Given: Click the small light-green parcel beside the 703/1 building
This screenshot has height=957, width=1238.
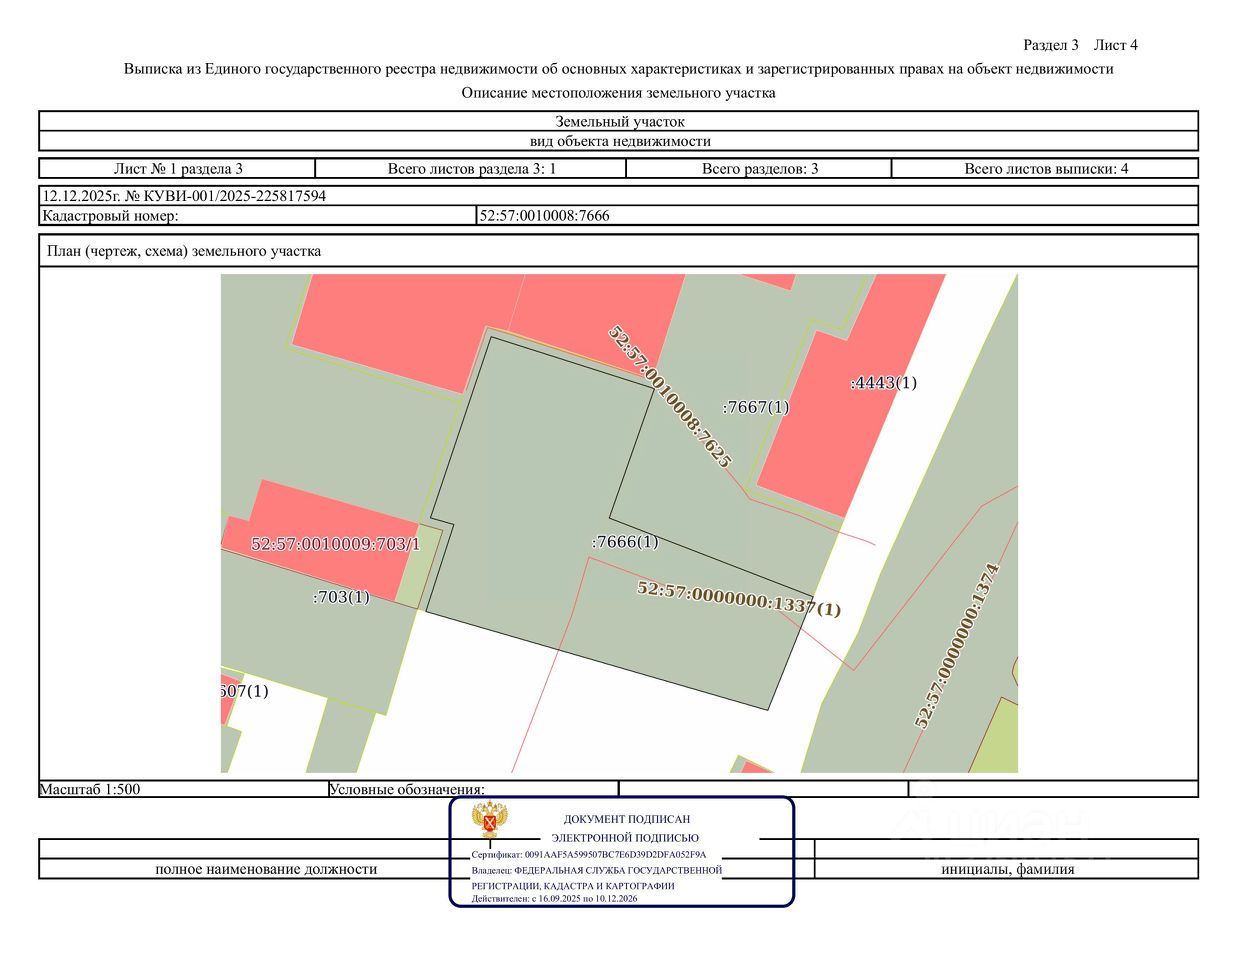Looking at the screenshot, I should pos(418,567).
